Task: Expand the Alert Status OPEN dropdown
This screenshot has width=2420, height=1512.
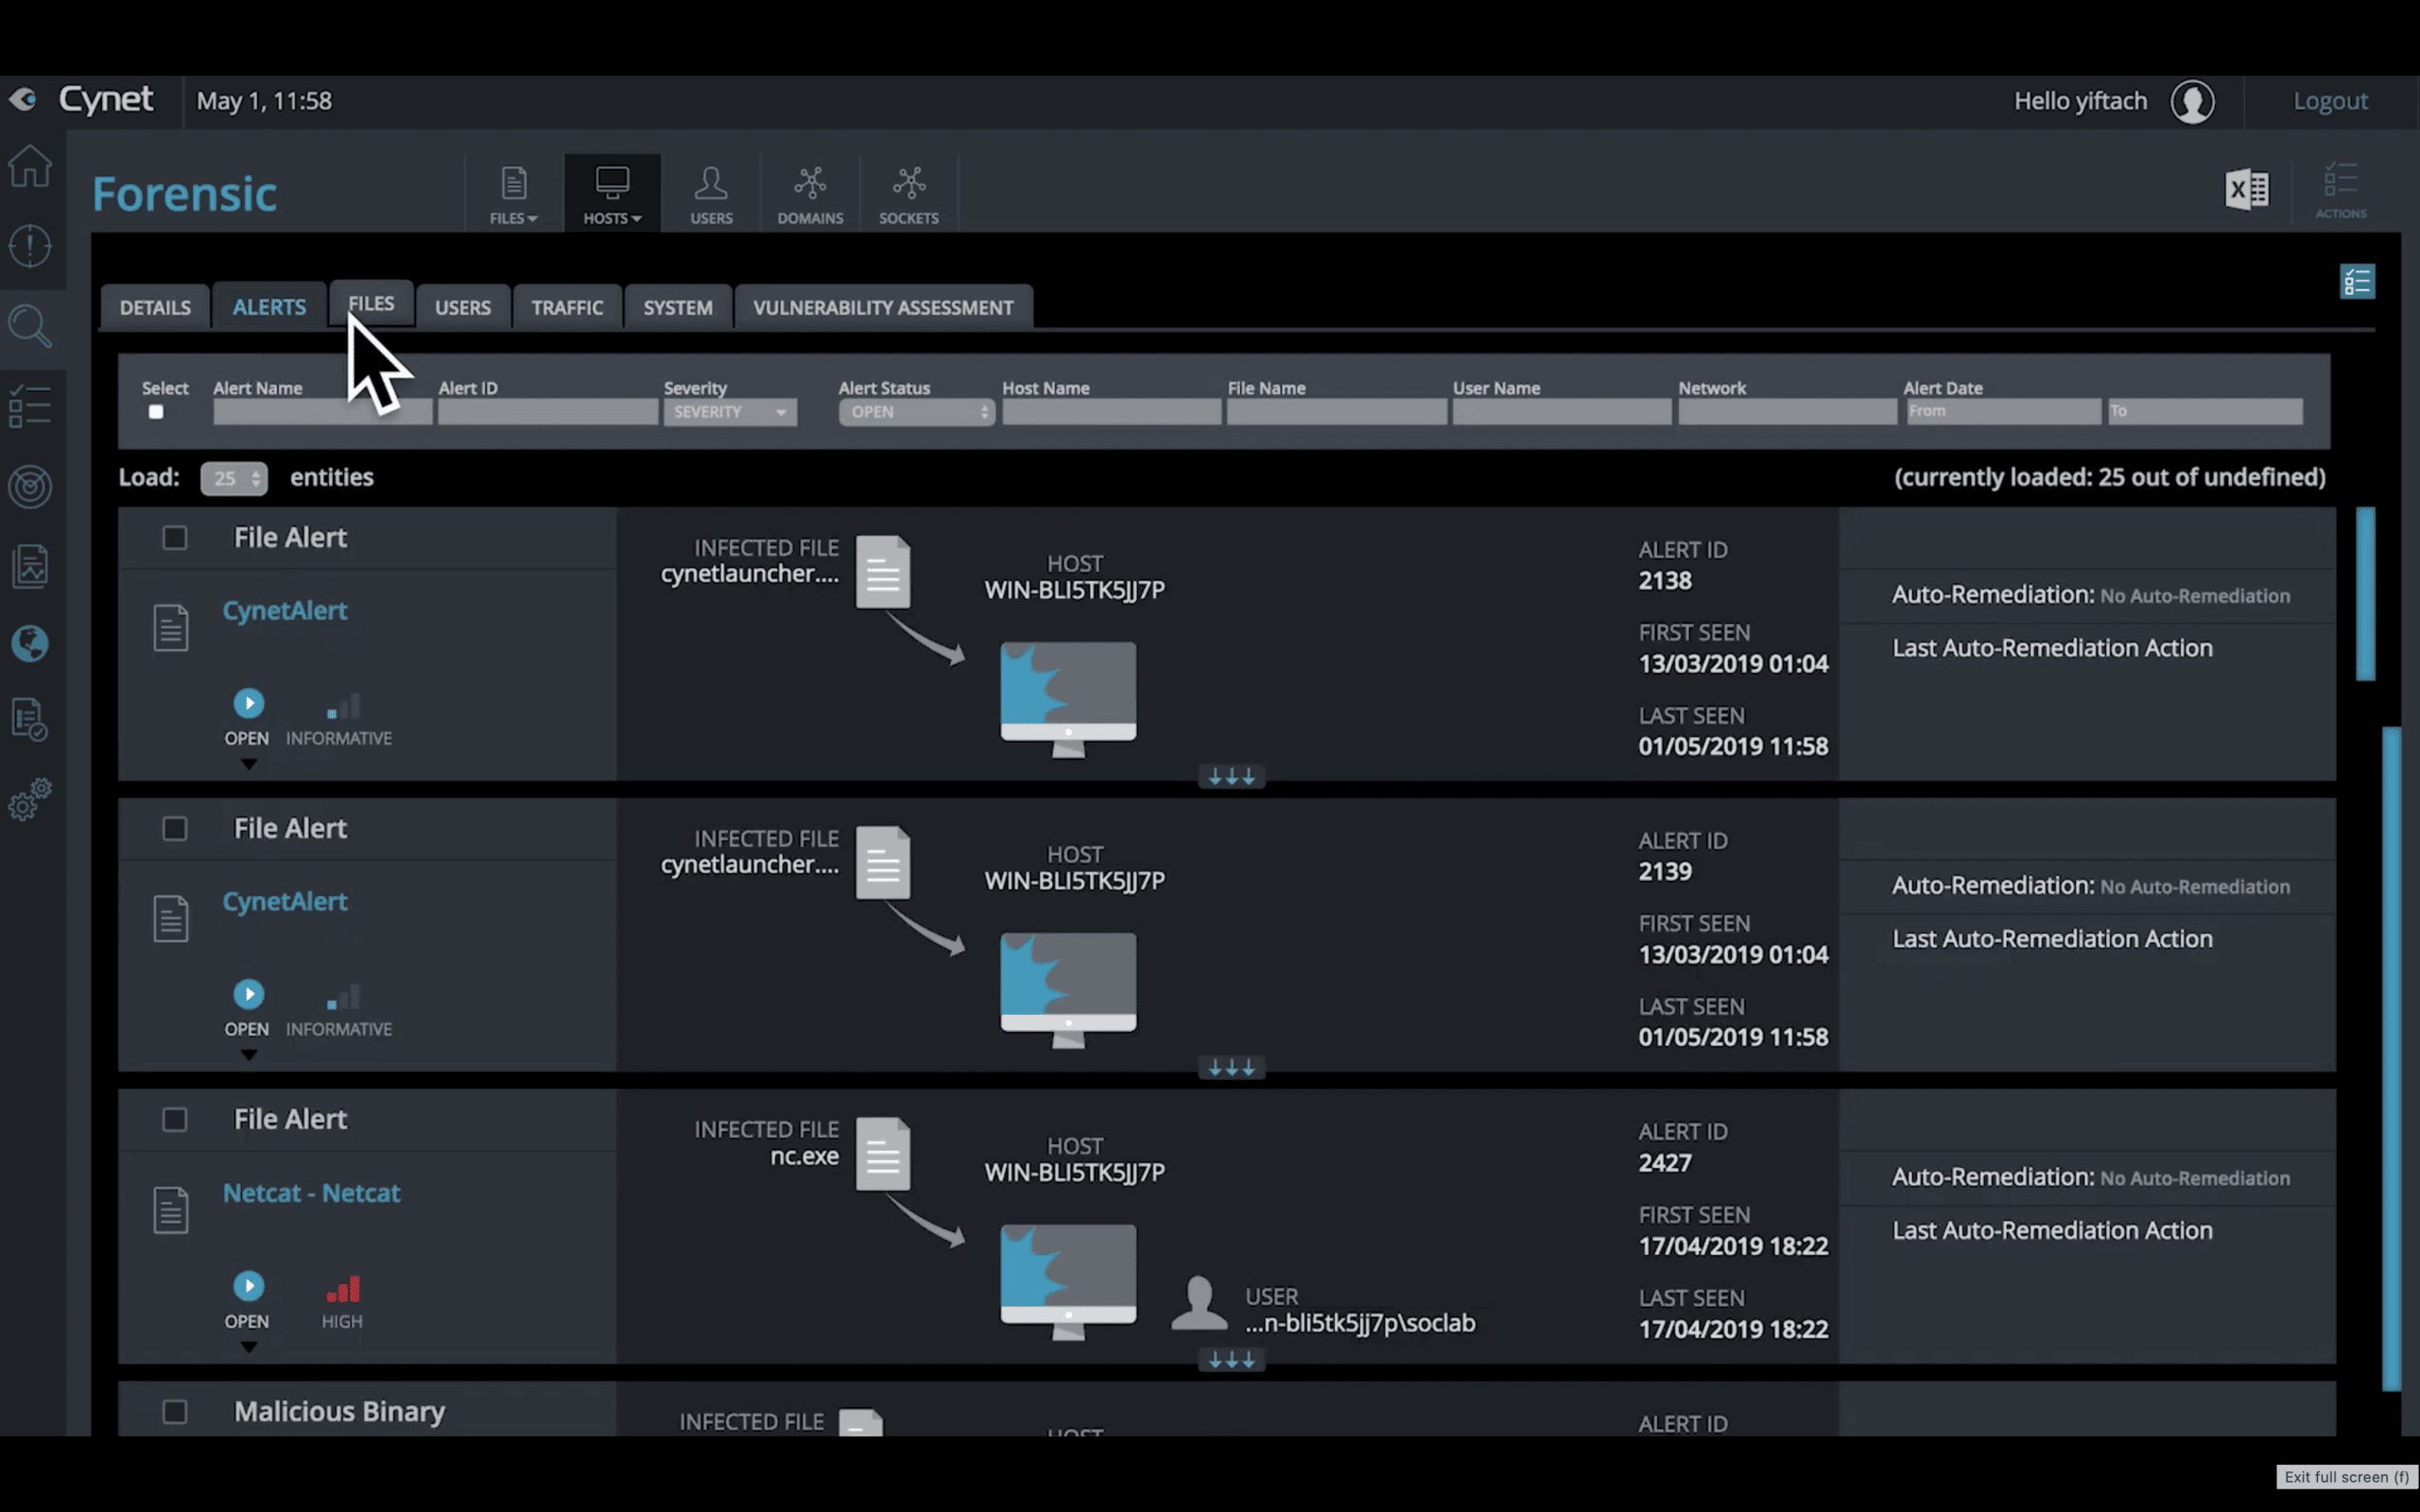Action: [915, 411]
